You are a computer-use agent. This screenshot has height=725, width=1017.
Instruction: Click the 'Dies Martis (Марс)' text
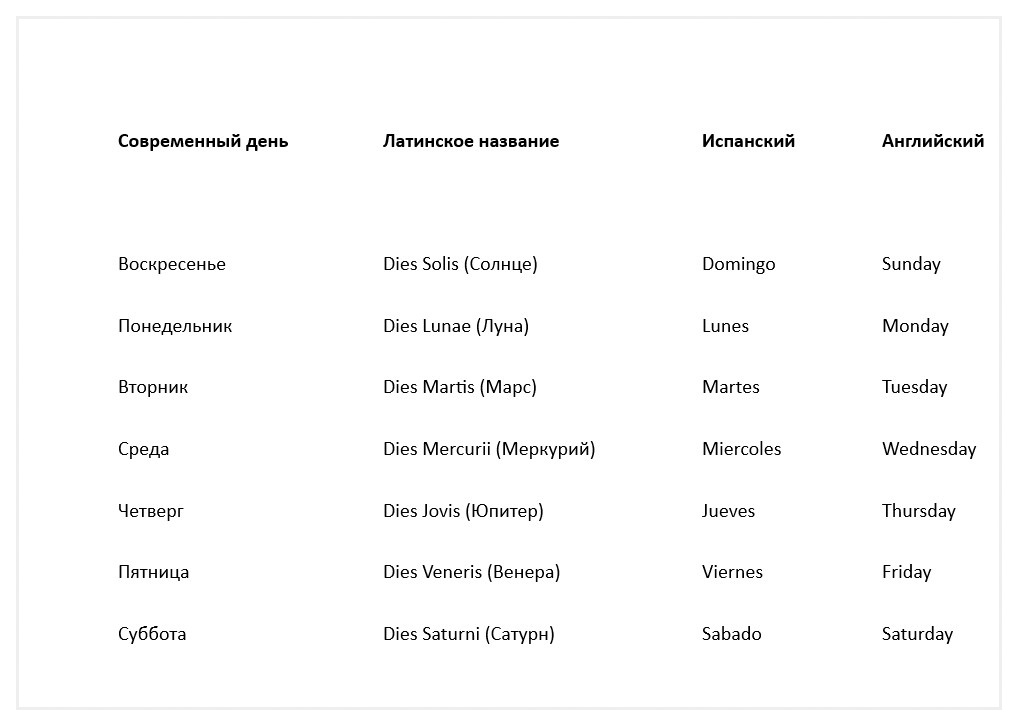click(x=460, y=387)
